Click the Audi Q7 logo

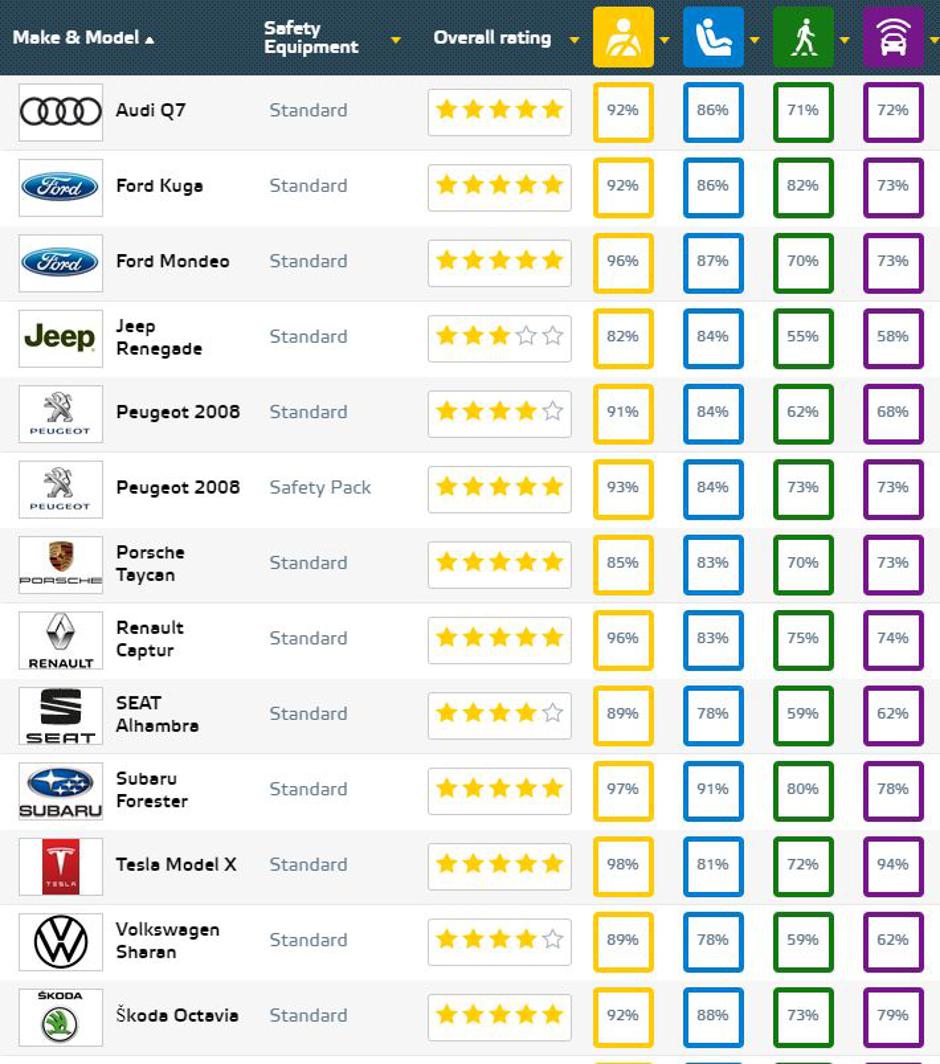pos(61,111)
